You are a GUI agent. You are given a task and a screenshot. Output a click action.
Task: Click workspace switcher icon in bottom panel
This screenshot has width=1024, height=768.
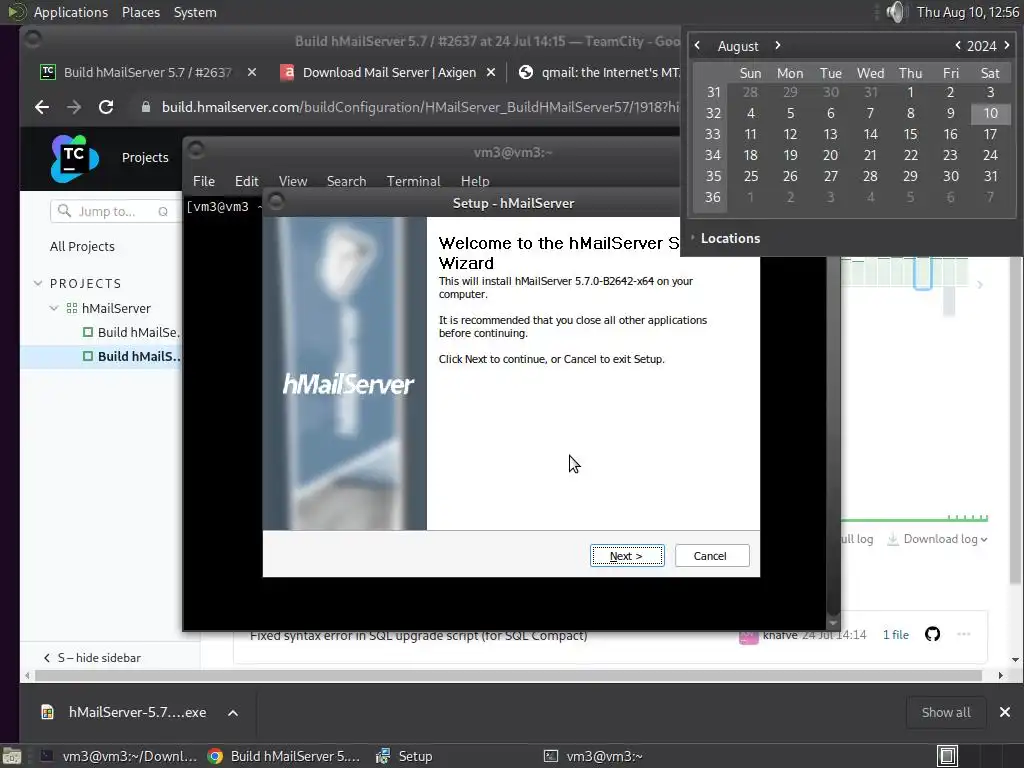tap(948, 756)
